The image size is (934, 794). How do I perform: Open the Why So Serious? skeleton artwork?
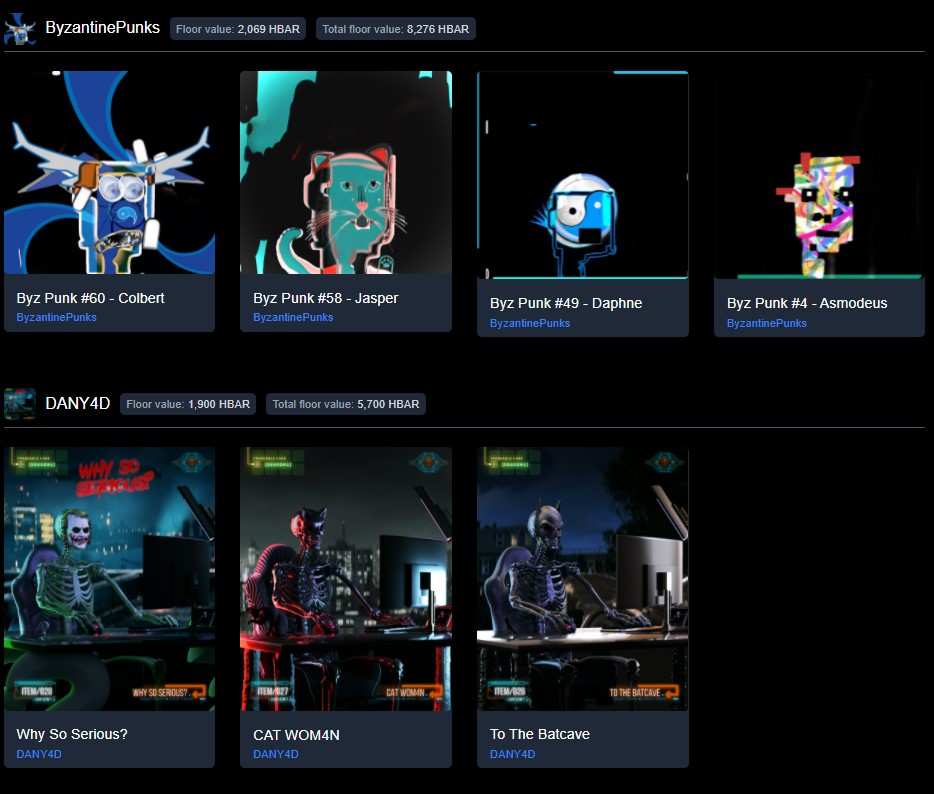click(110, 579)
